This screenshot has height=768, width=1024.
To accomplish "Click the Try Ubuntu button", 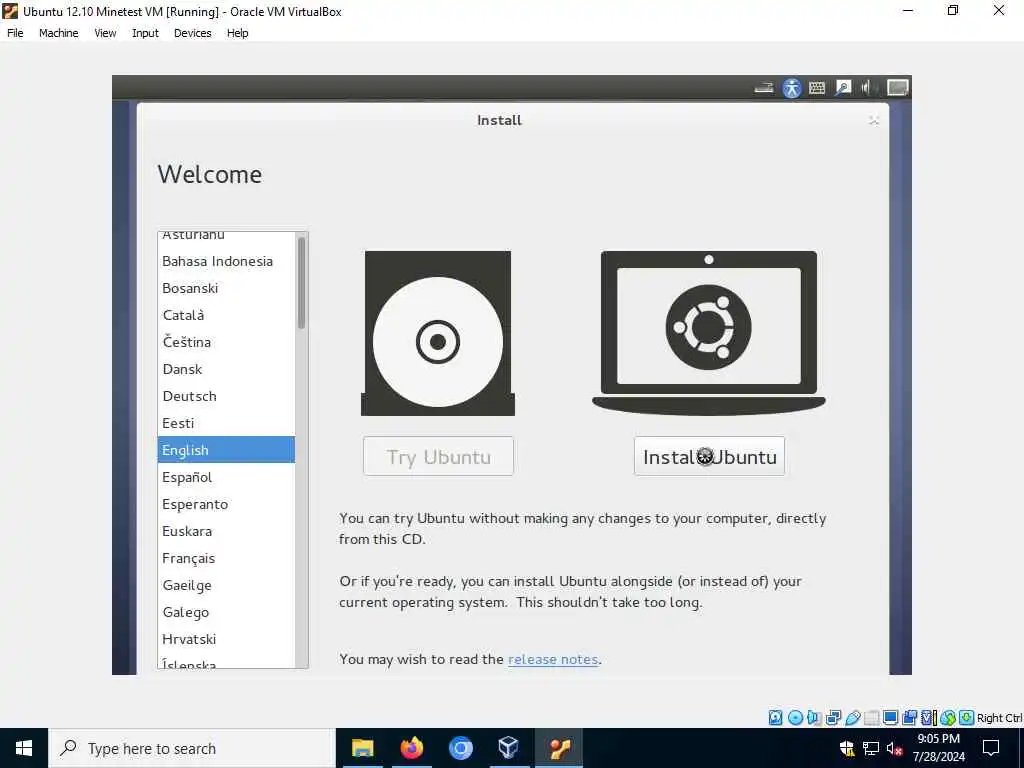I will point(438,456).
